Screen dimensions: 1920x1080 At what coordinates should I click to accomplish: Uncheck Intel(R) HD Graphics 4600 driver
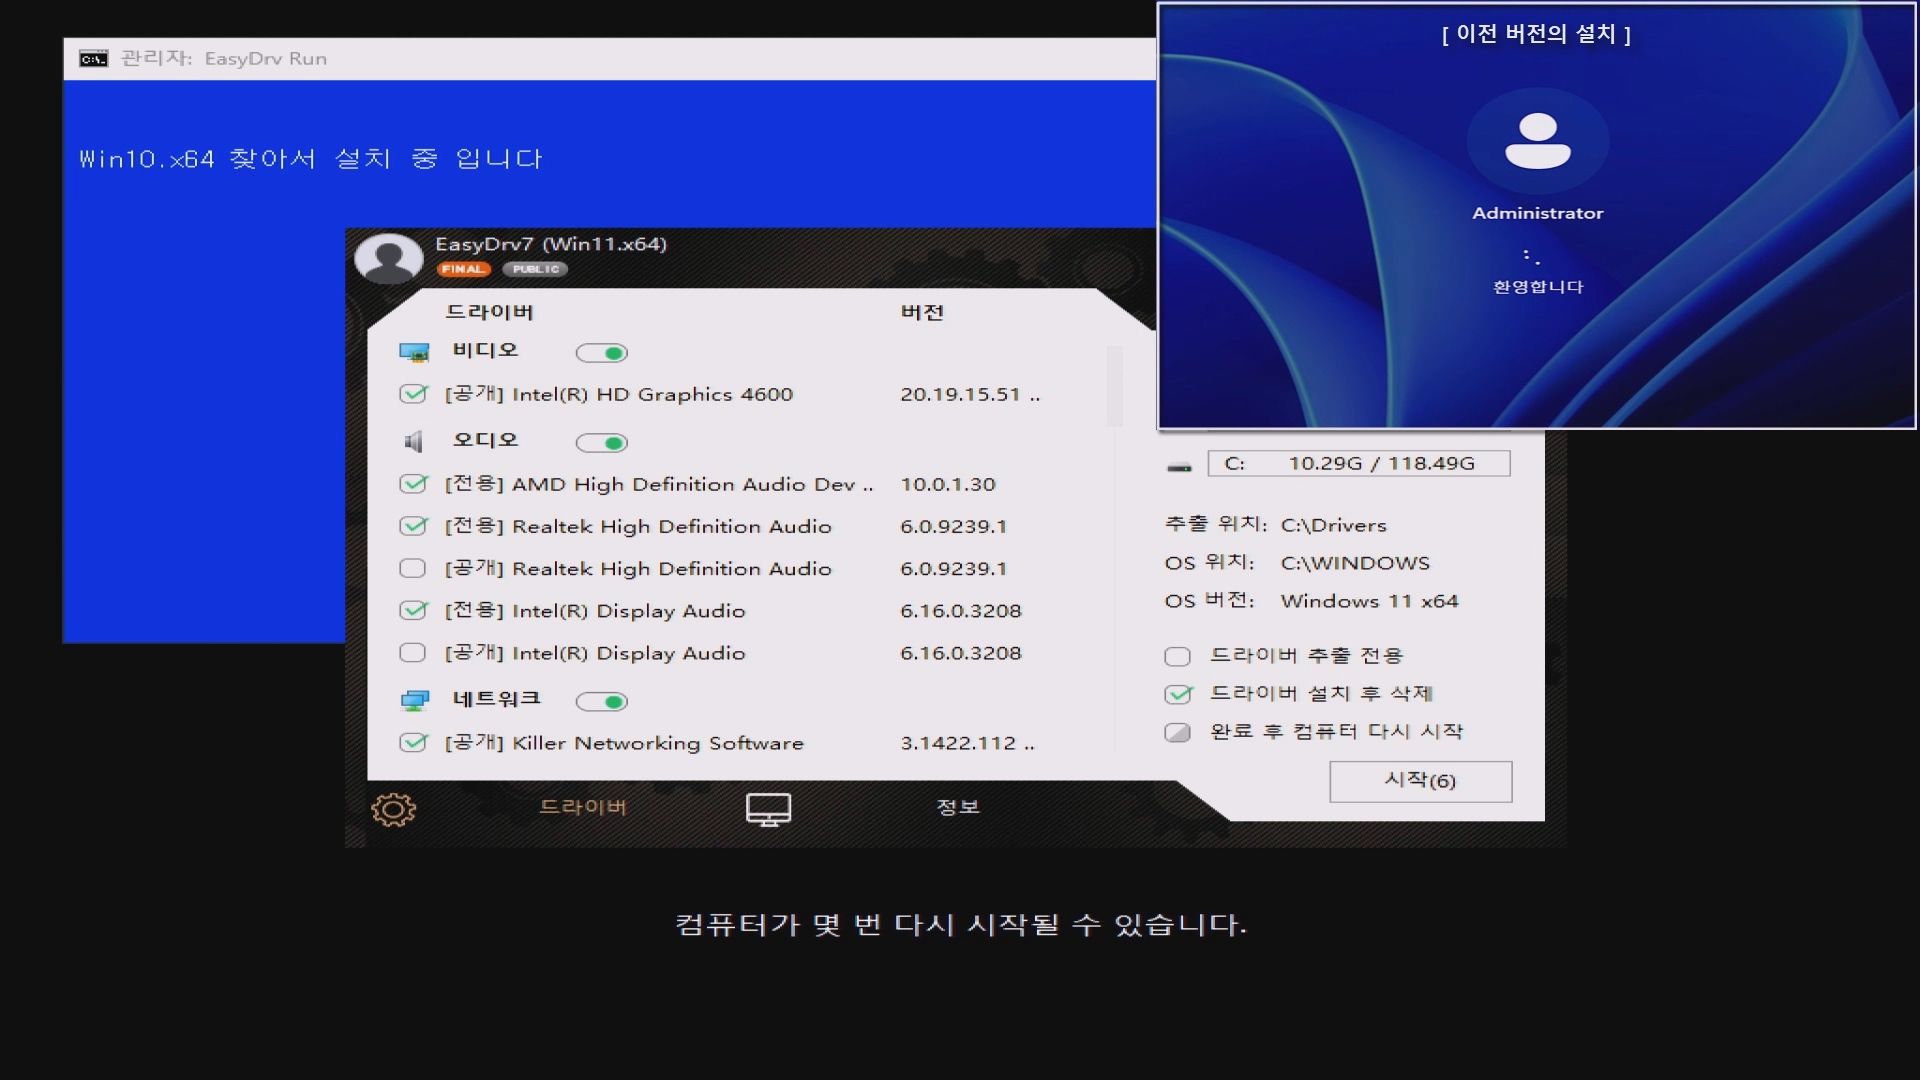[413, 394]
